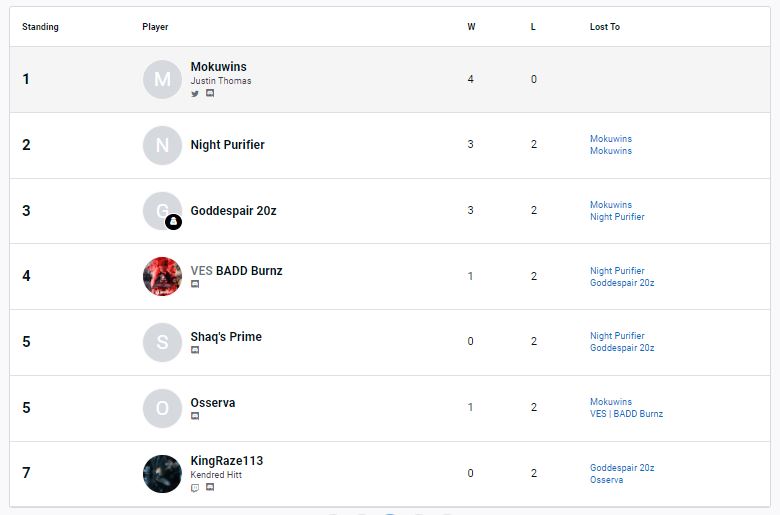Click Discord icon under KingRaze113
The height and width of the screenshot is (515, 780).
point(210,488)
